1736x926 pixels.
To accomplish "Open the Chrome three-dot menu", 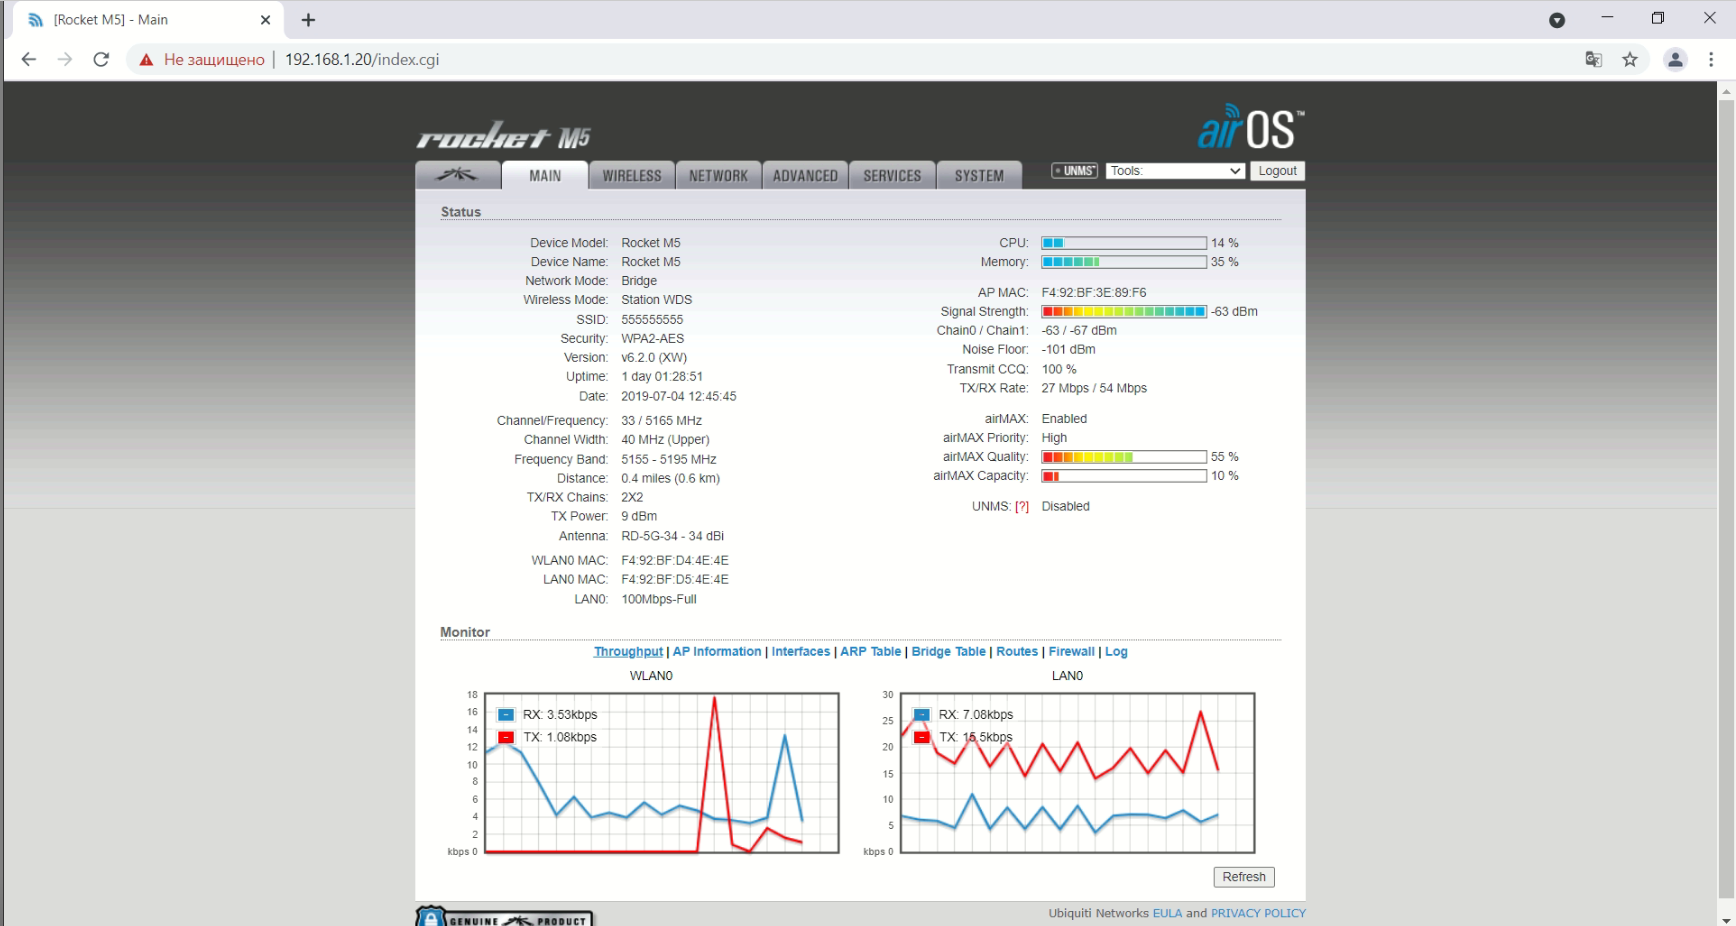I will (1711, 59).
